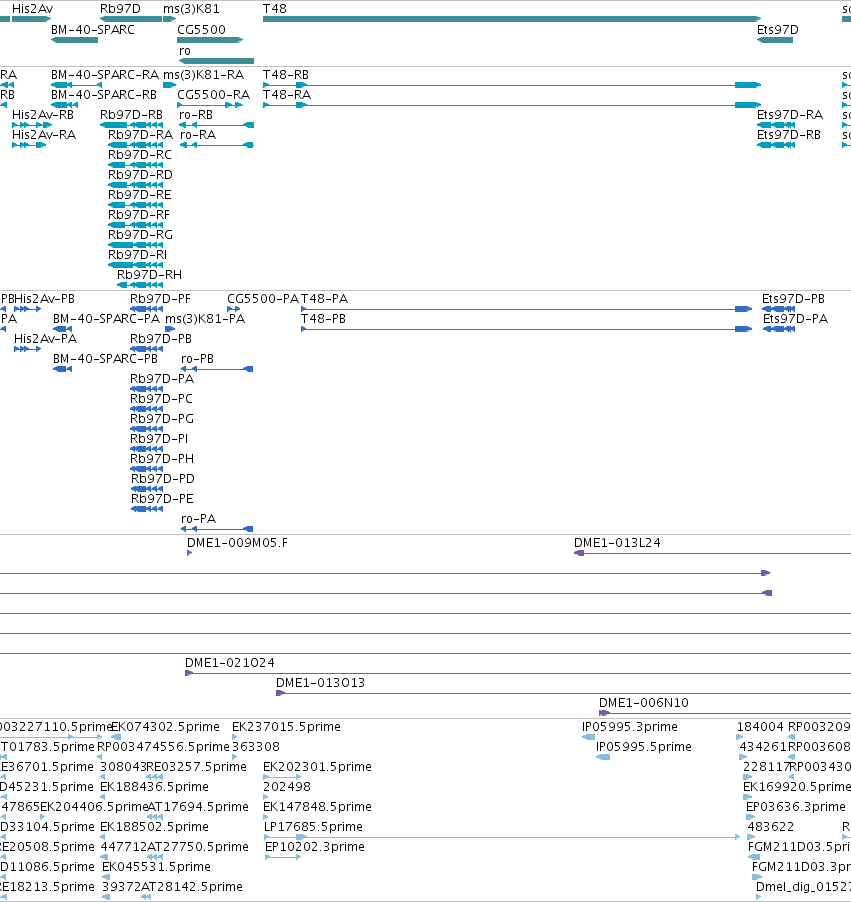Choose protein Rb97D-PA

pos(162,379)
